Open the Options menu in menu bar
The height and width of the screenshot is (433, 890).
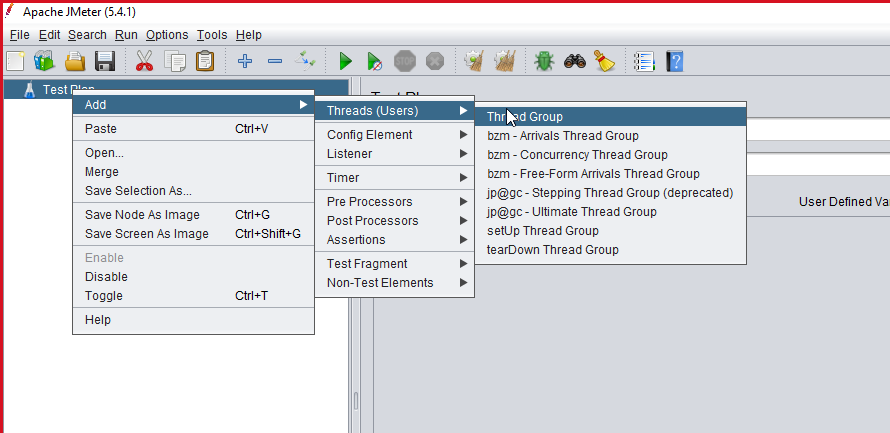tap(166, 35)
